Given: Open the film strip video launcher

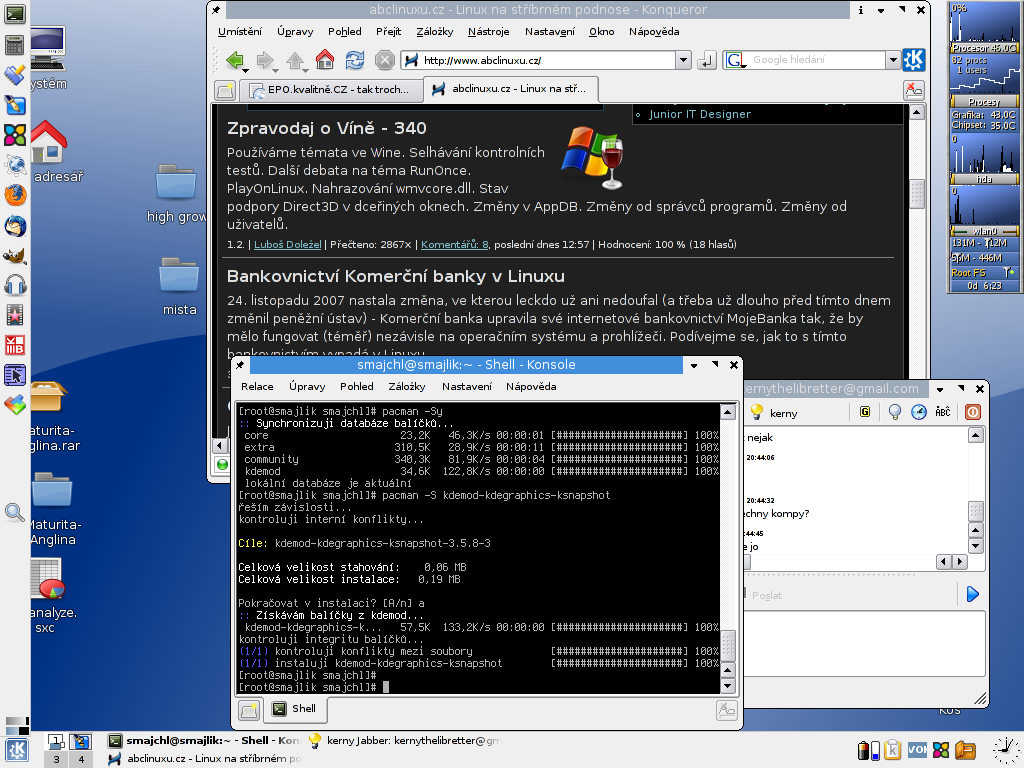Looking at the screenshot, I should pyautogui.click(x=14, y=315).
